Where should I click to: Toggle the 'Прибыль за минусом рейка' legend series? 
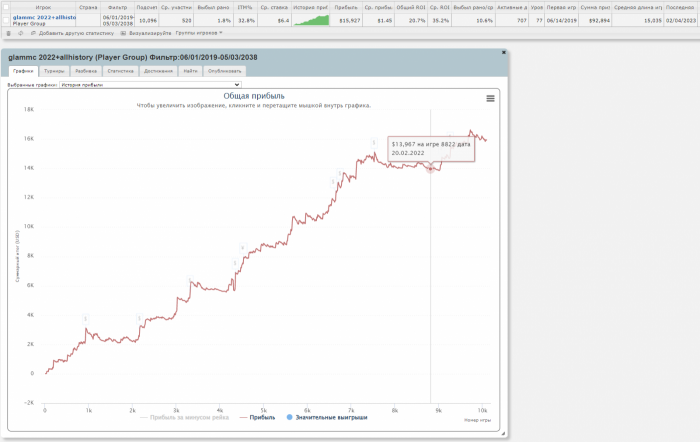tap(184, 417)
